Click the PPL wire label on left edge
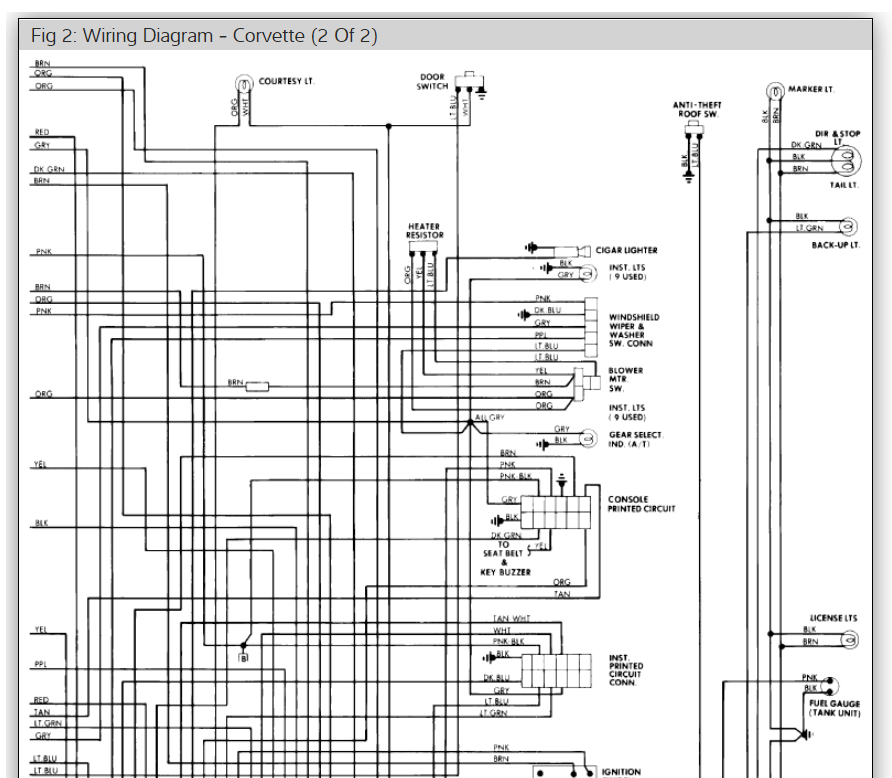The width and height of the screenshot is (892, 778). [40, 664]
